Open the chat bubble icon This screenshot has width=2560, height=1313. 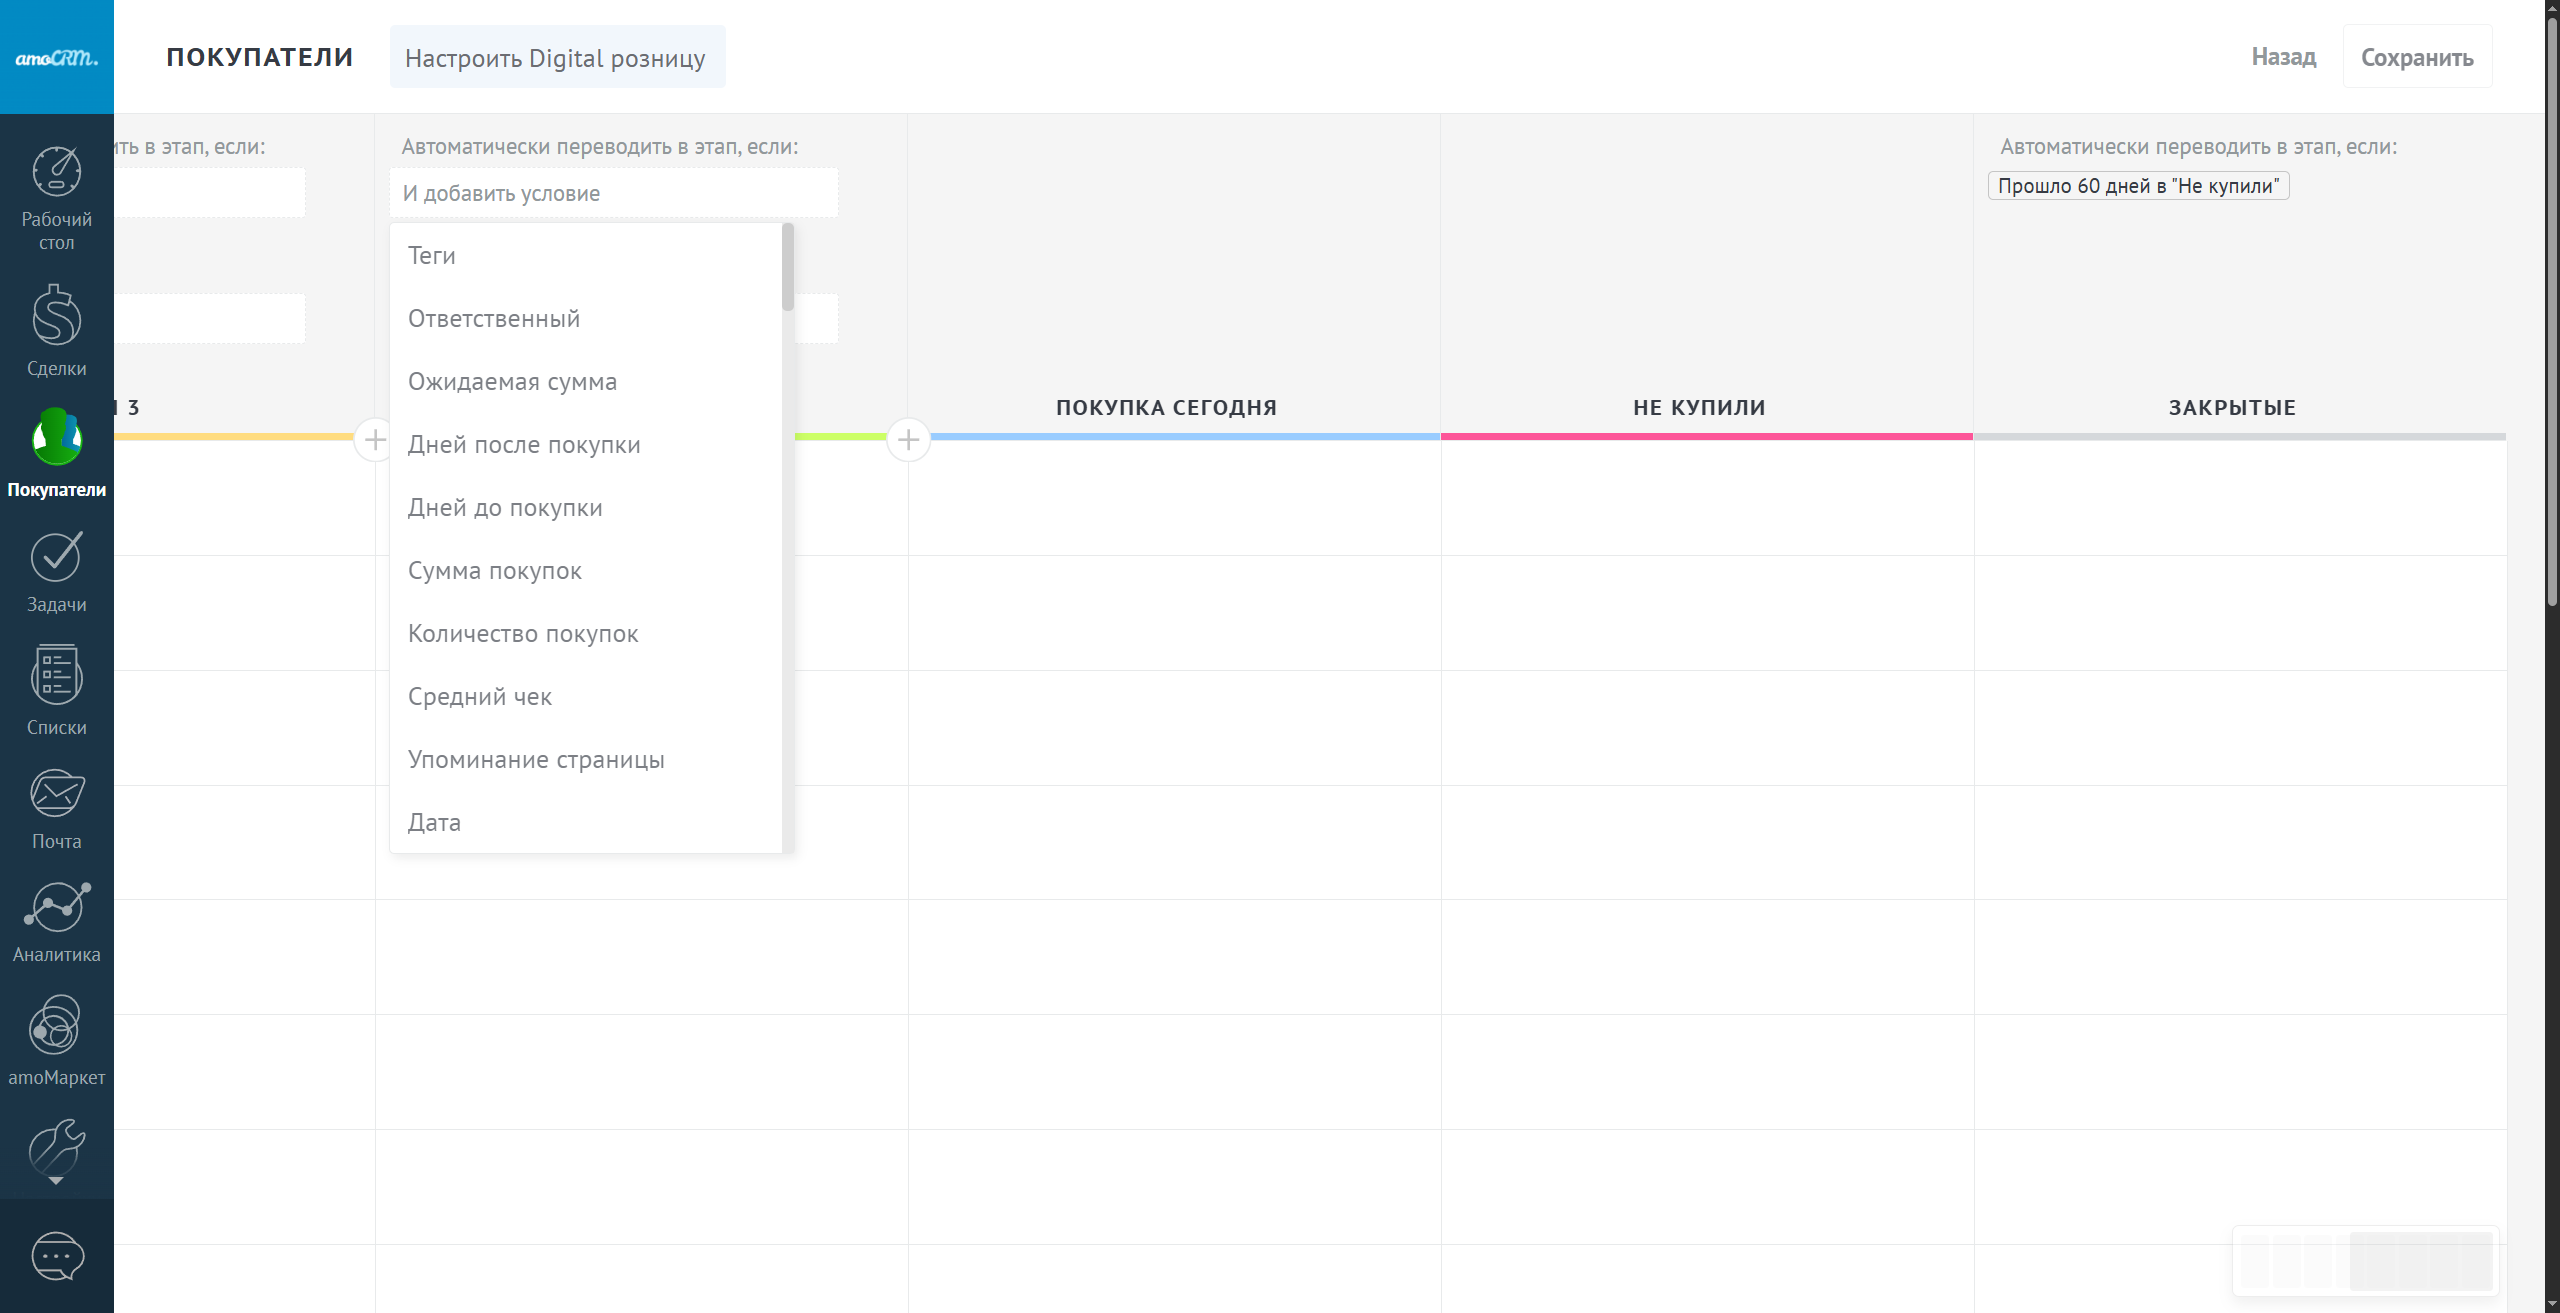(x=57, y=1256)
